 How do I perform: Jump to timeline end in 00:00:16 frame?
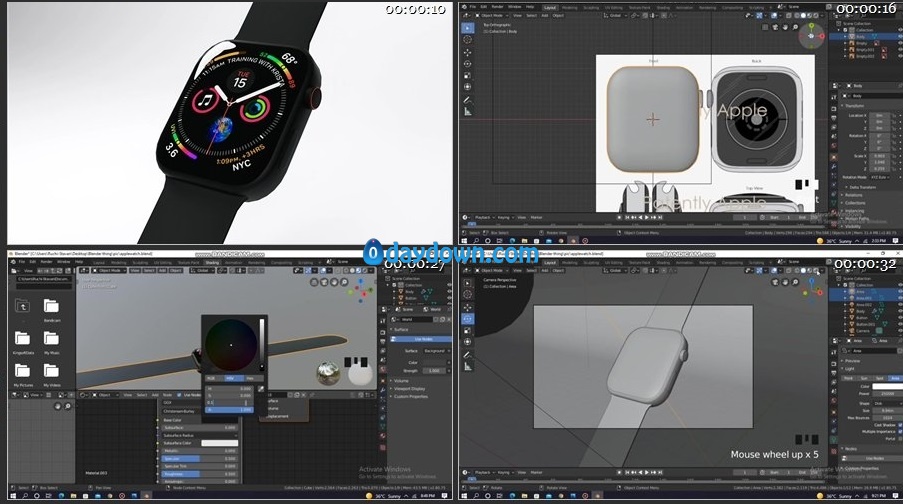tap(660, 218)
